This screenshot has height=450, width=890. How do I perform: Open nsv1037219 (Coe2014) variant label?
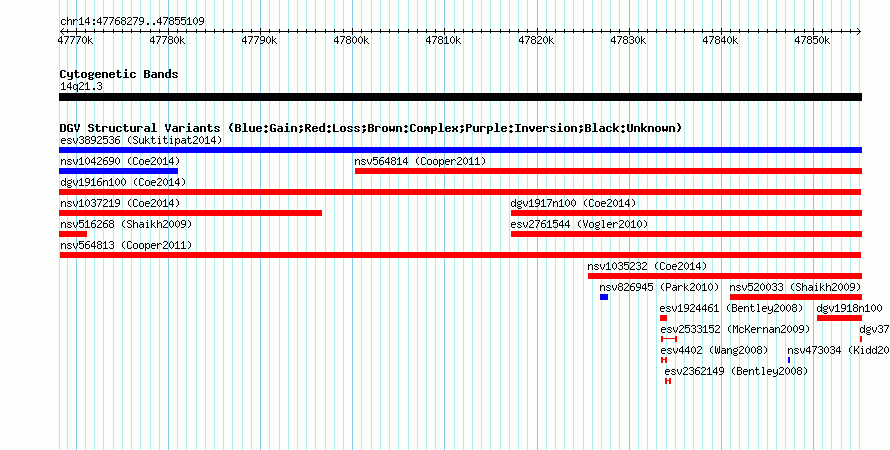[x=120, y=203]
